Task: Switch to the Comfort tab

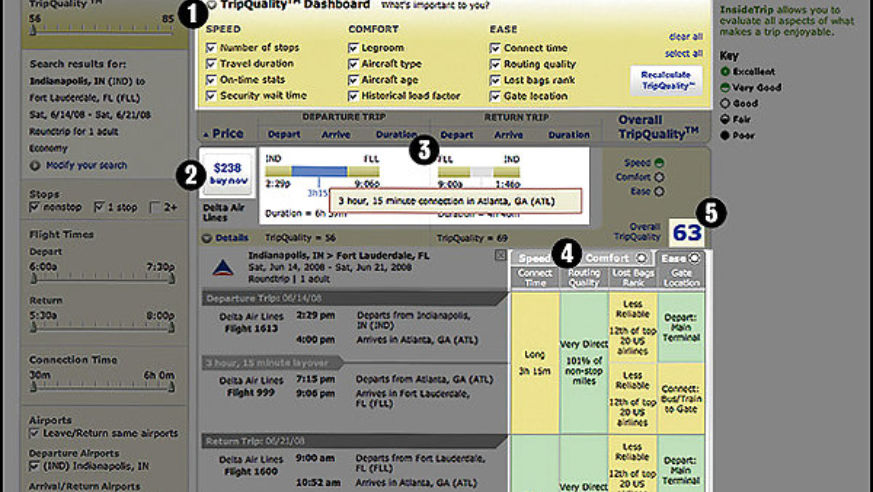Action: (615, 258)
